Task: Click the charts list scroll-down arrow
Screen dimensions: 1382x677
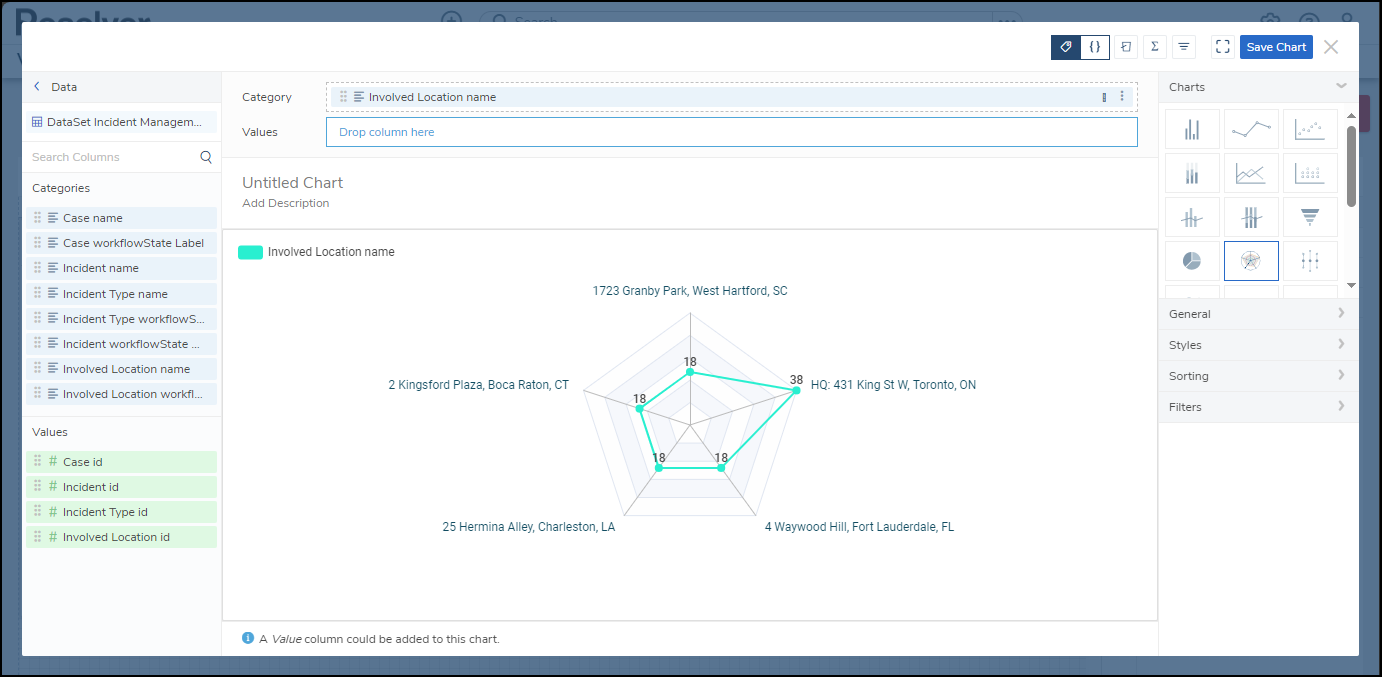Action: tap(1351, 284)
